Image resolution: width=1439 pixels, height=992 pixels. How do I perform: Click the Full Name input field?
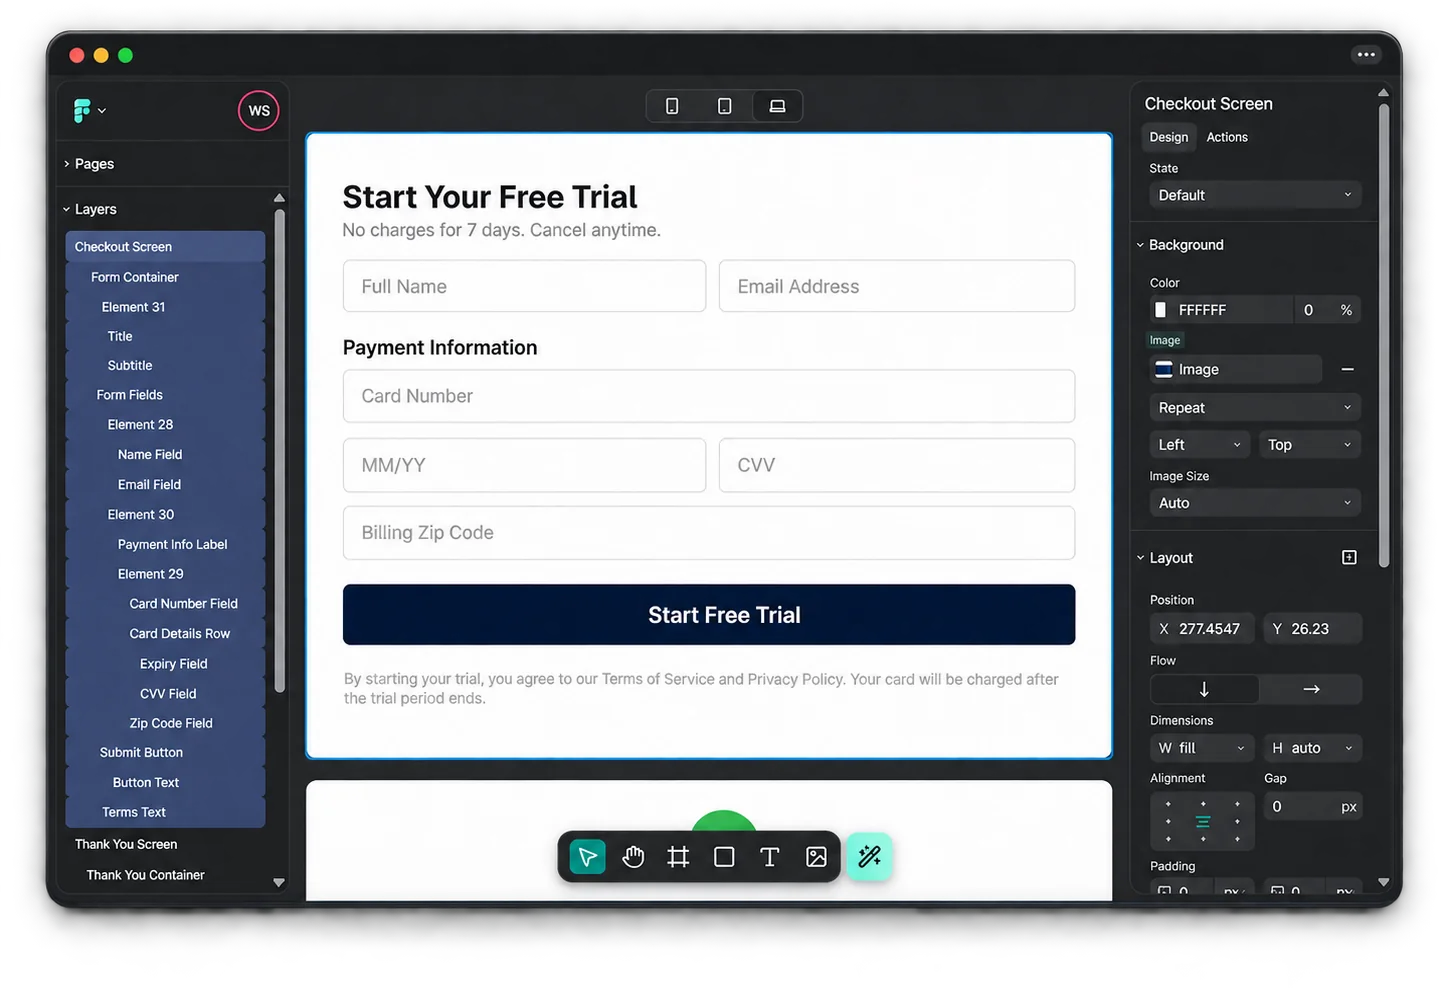click(524, 286)
